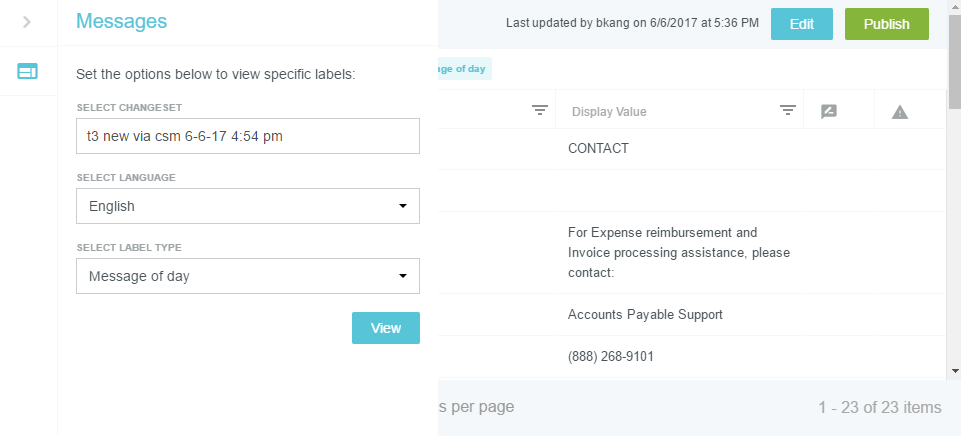Click the Select Changeset input field

pos(247,136)
